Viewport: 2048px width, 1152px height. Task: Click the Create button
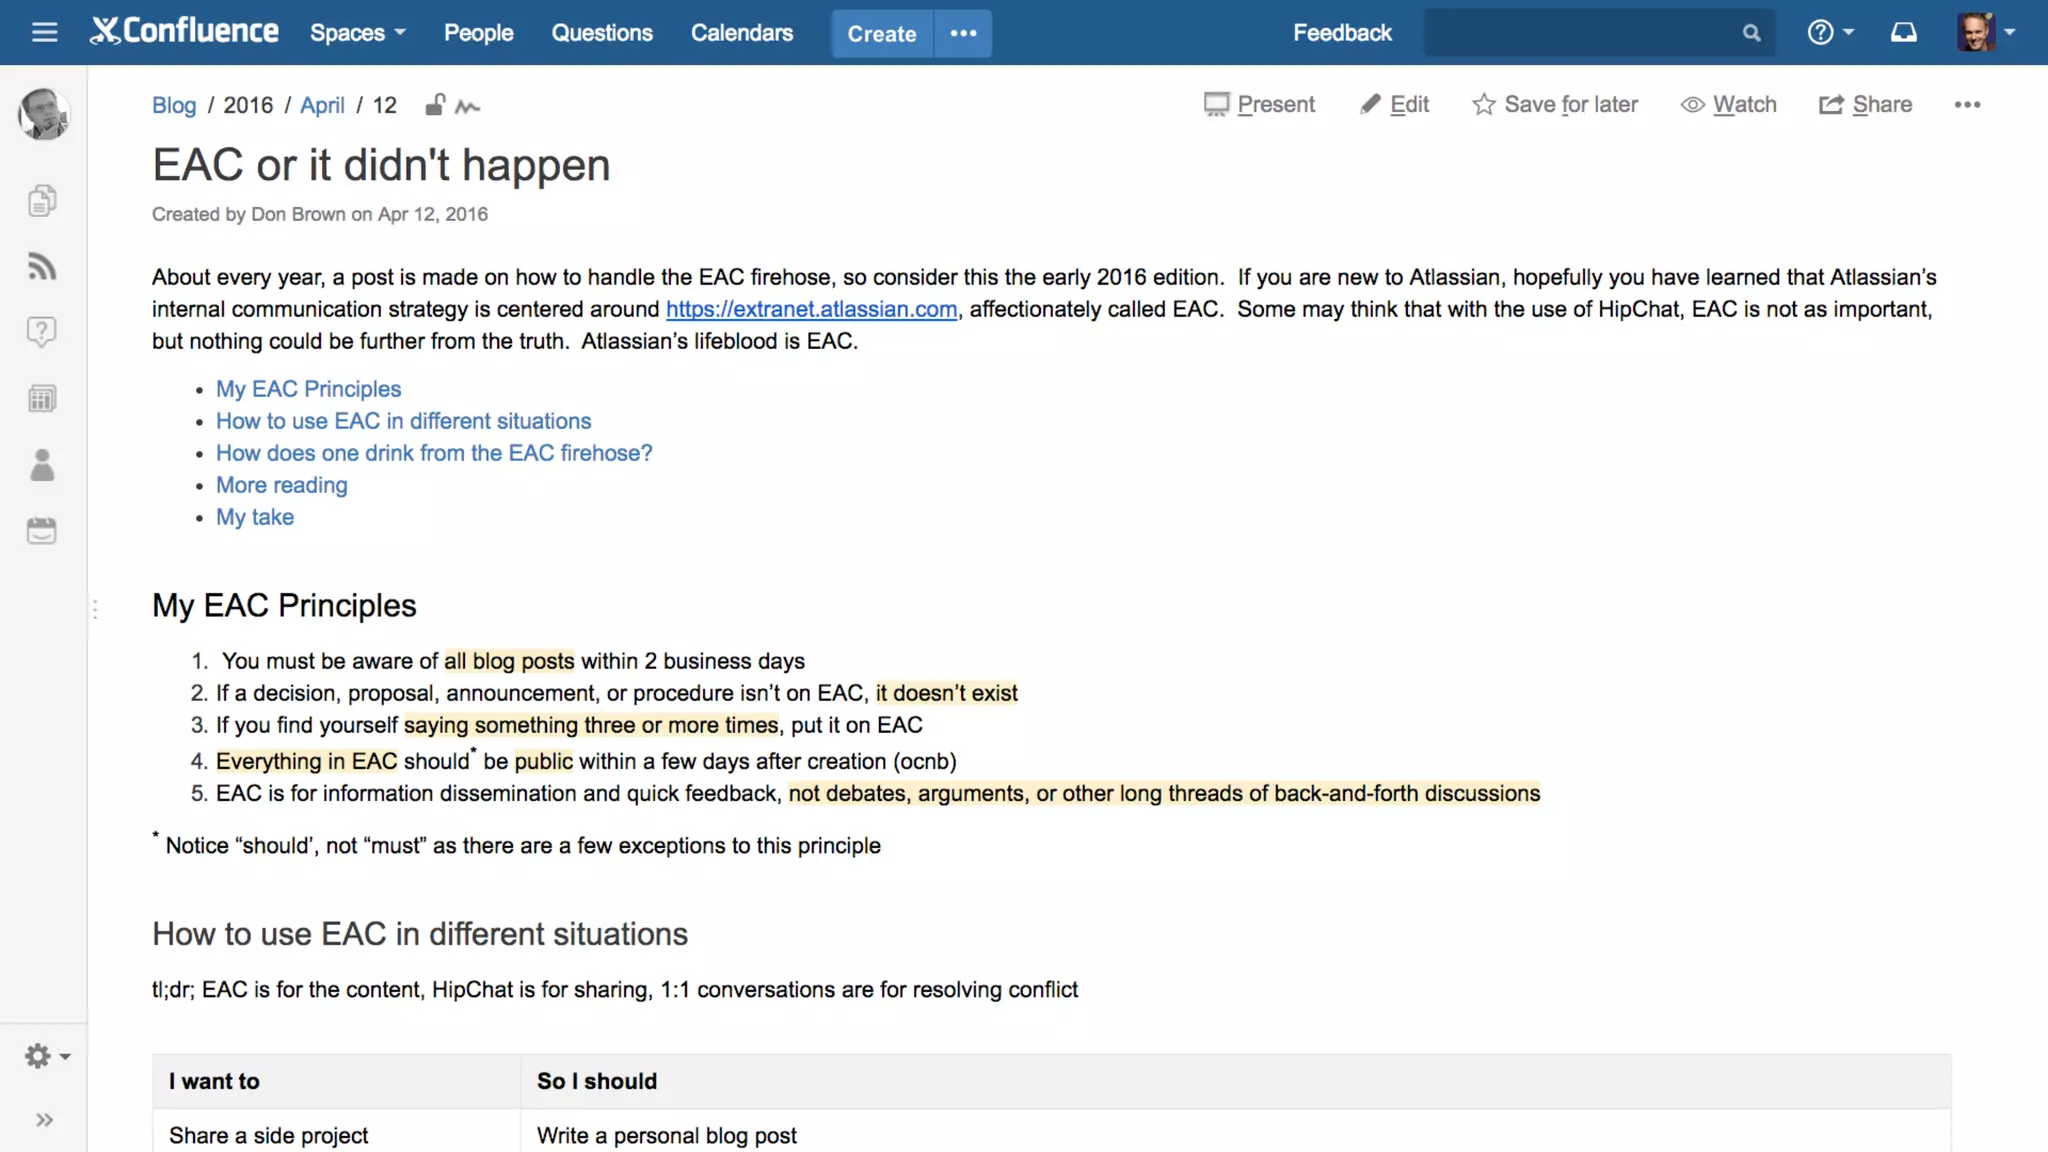tap(881, 33)
